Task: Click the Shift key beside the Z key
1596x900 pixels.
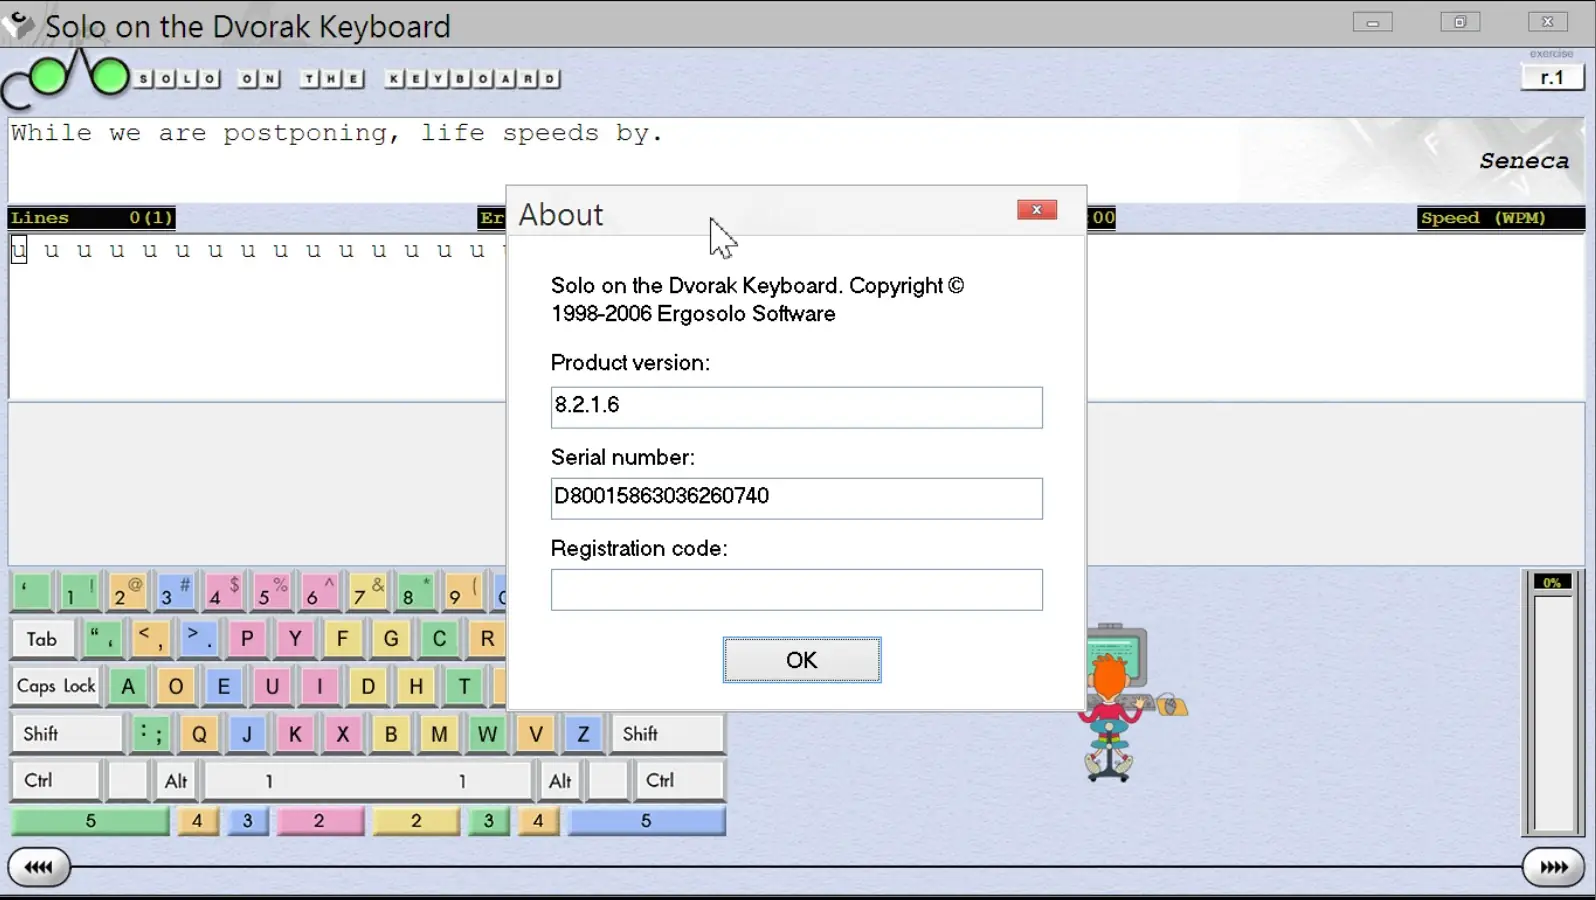Action: pos(667,734)
